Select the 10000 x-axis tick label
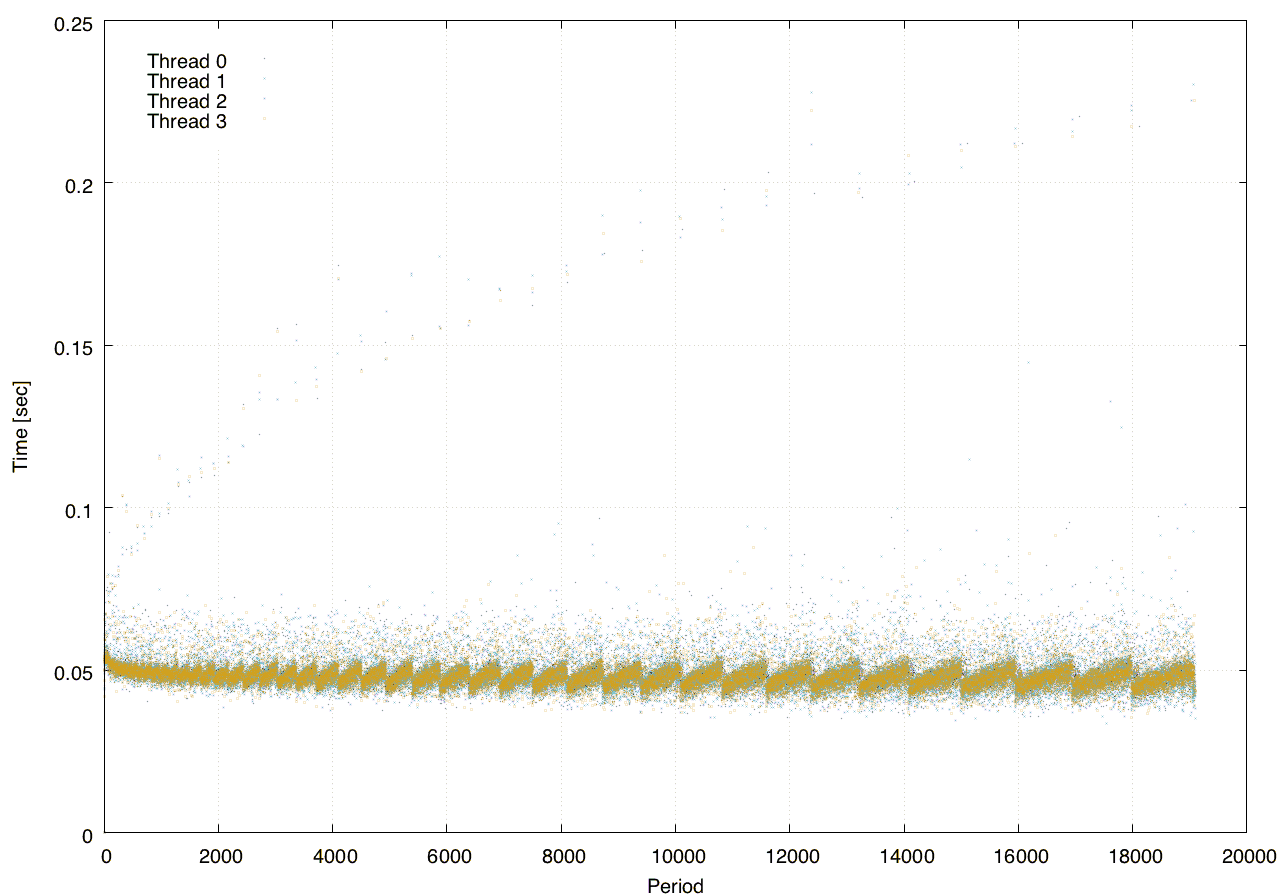 (x=675, y=857)
